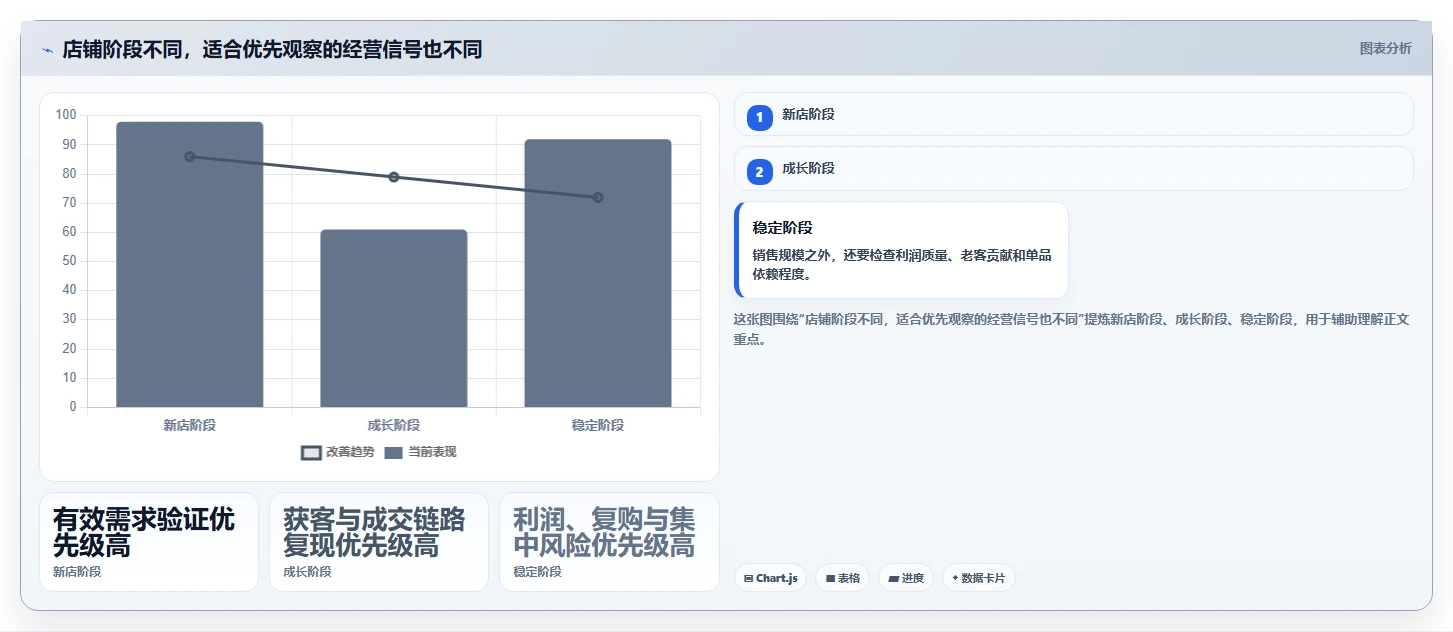
Task: Click trend line point above 新店阶段
Action: point(189,156)
